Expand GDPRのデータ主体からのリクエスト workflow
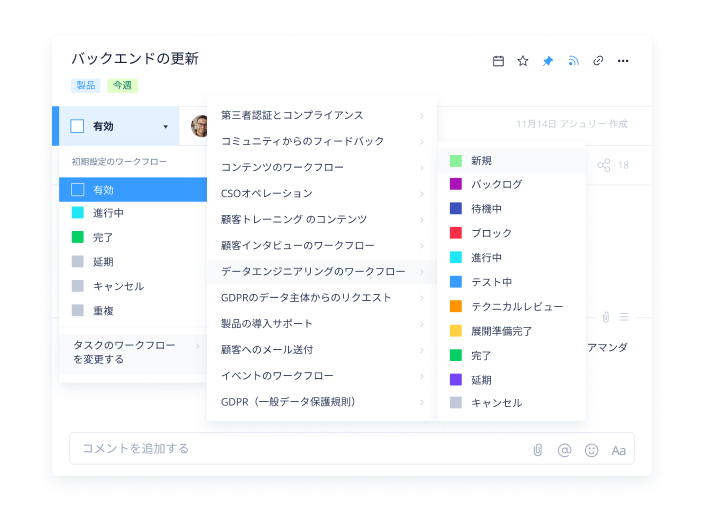The width and height of the screenshot is (704, 512). point(322,298)
